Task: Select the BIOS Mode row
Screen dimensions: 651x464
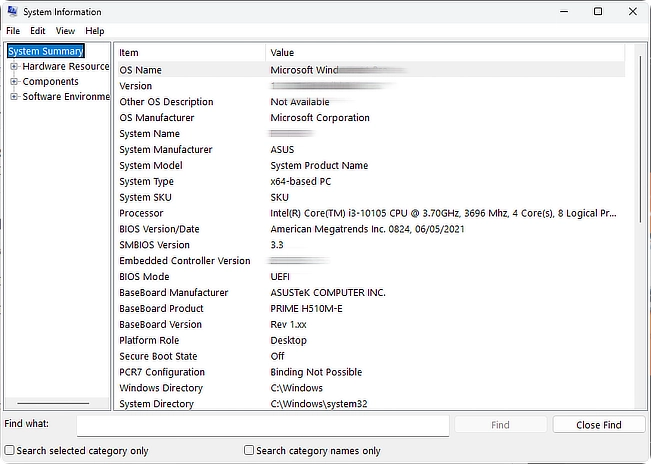Action: click(x=371, y=276)
